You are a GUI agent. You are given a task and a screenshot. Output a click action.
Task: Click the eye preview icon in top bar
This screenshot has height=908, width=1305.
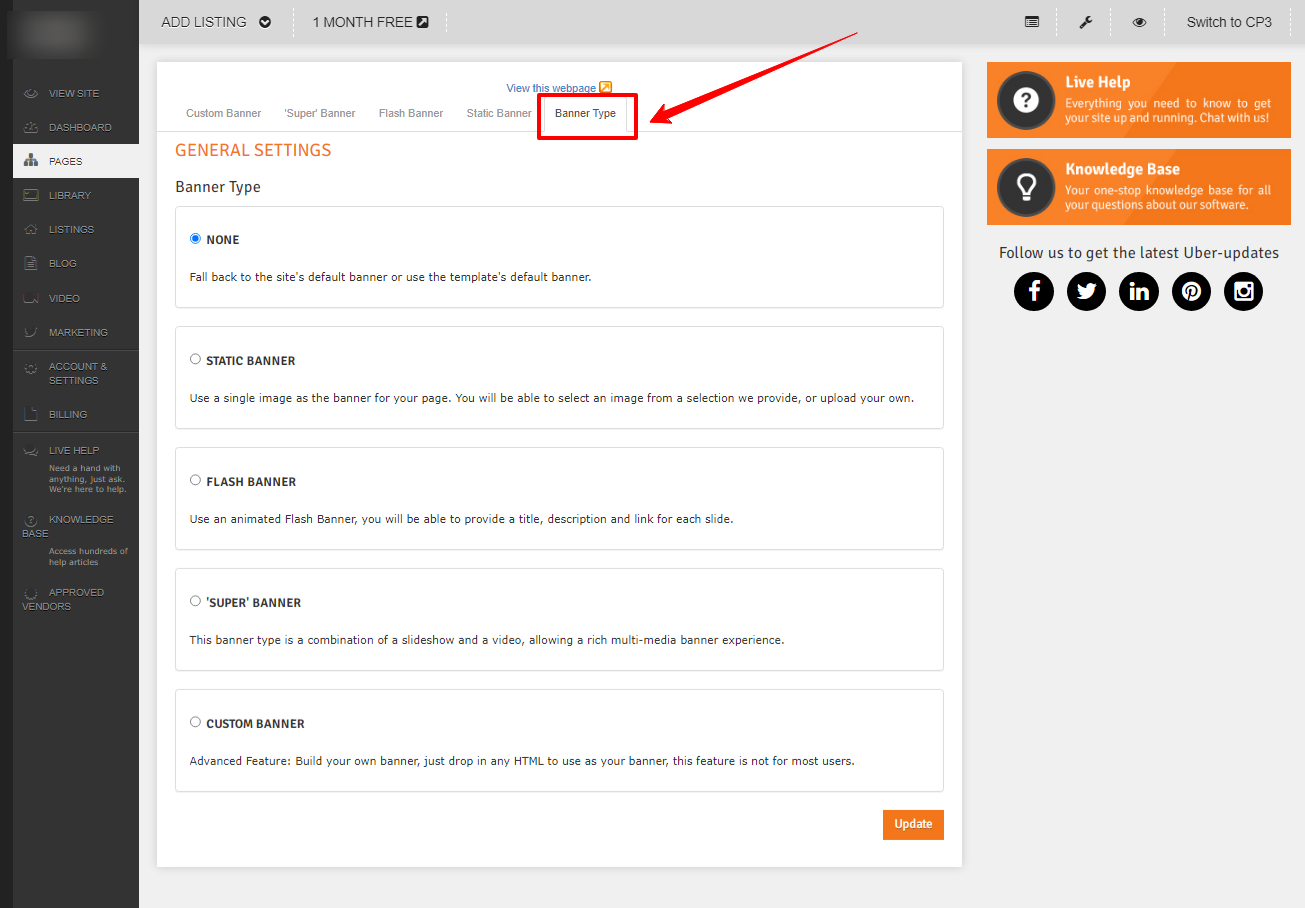click(1139, 22)
